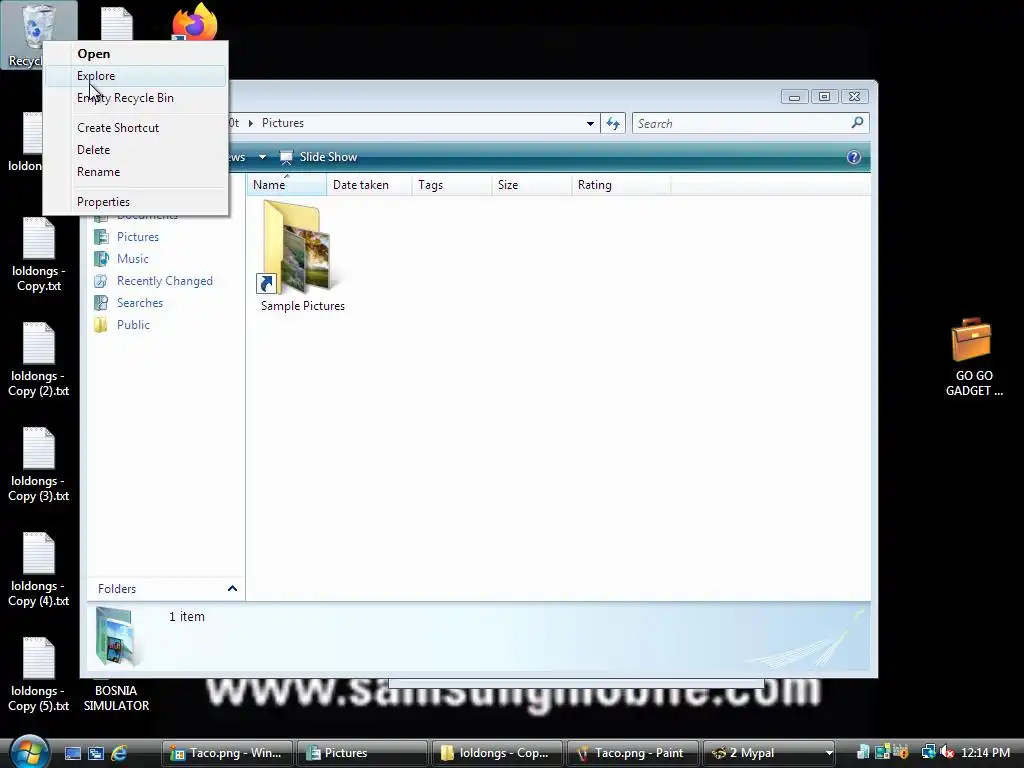Select the Firefox desktop icon
Screen dimensions: 1024x768
point(195,21)
